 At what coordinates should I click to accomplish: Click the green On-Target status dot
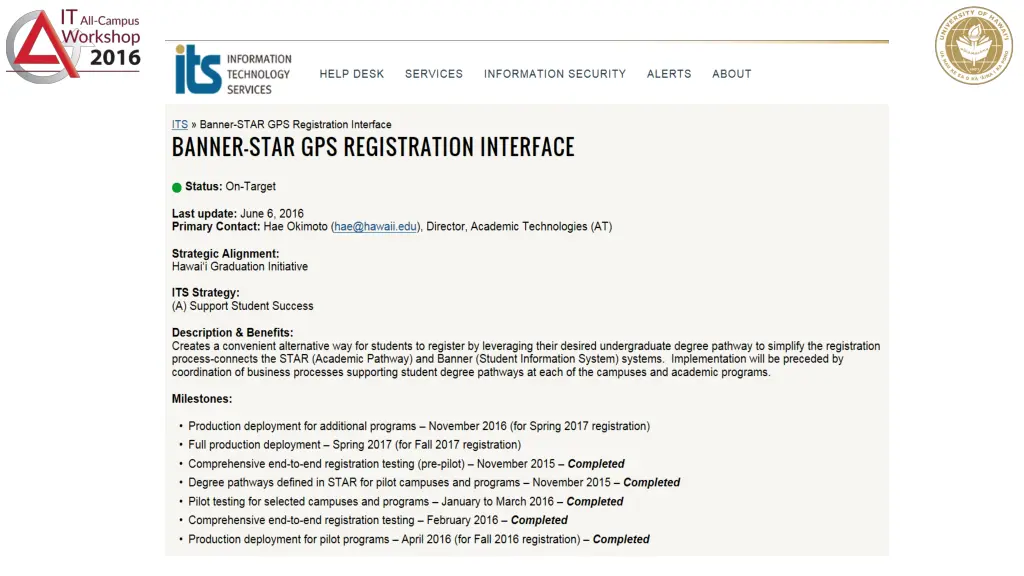pyautogui.click(x=176, y=187)
